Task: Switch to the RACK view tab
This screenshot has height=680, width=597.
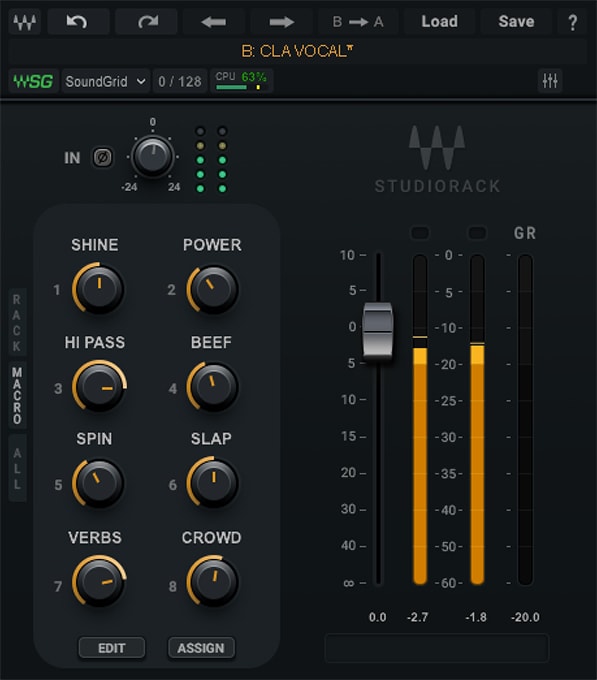Action: [x=17, y=323]
